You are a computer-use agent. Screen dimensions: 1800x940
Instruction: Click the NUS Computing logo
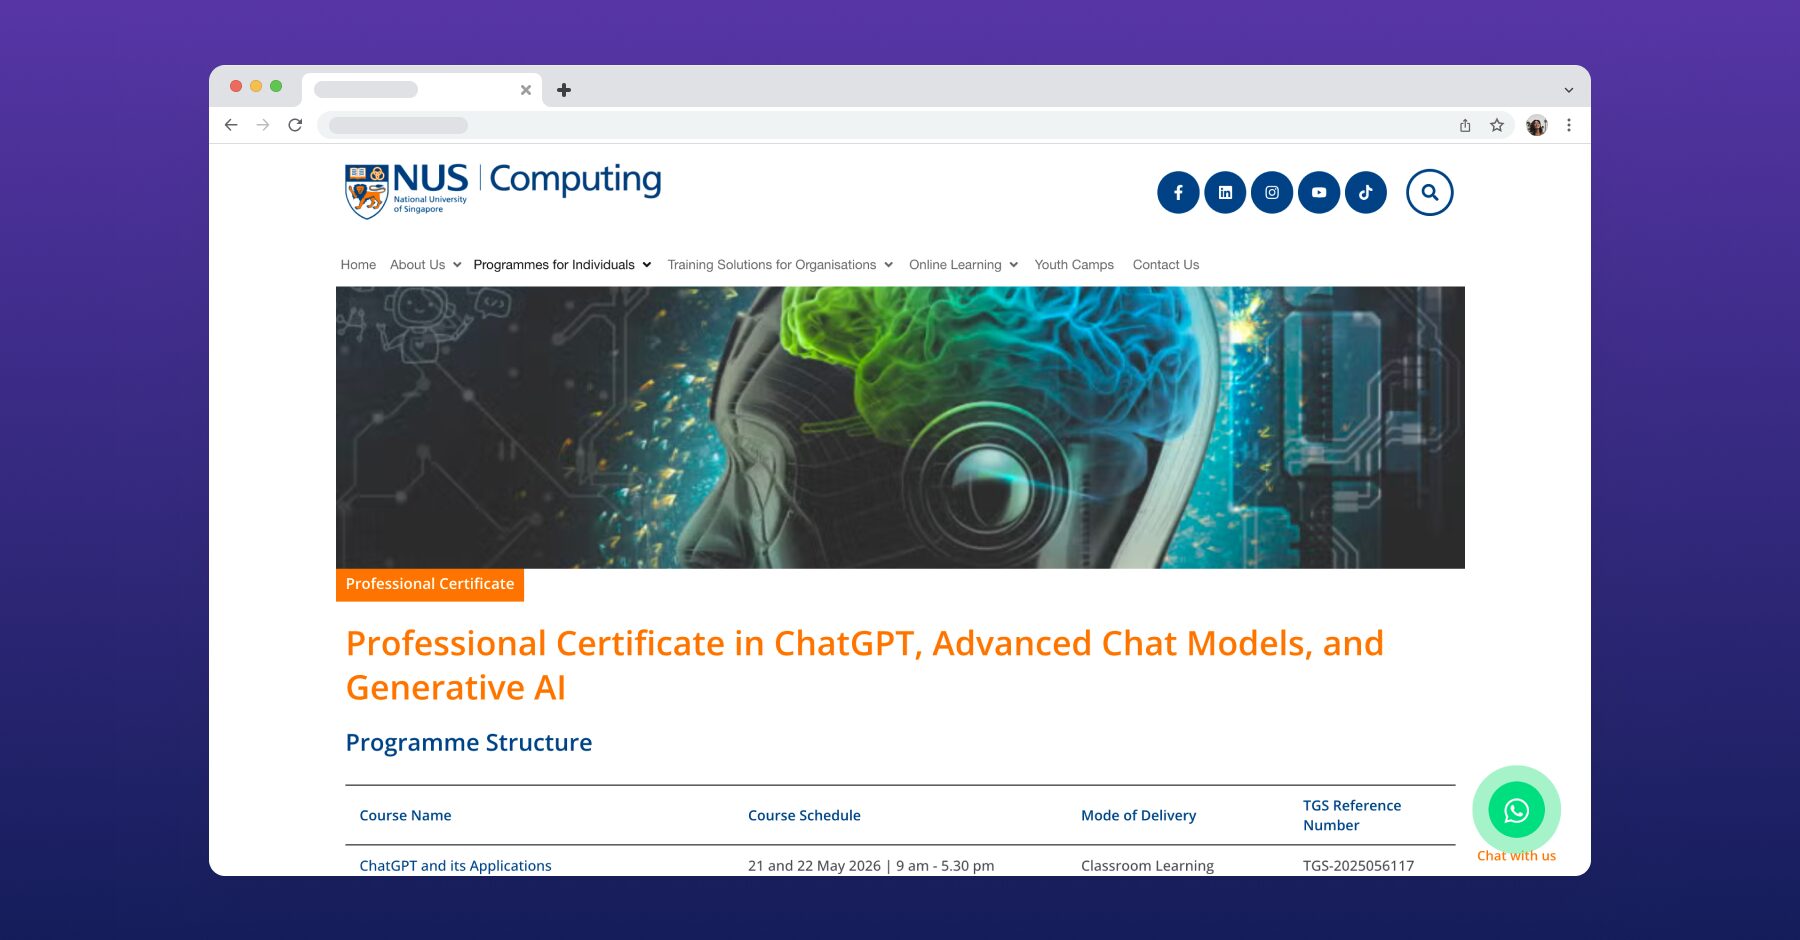pyautogui.click(x=502, y=186)
